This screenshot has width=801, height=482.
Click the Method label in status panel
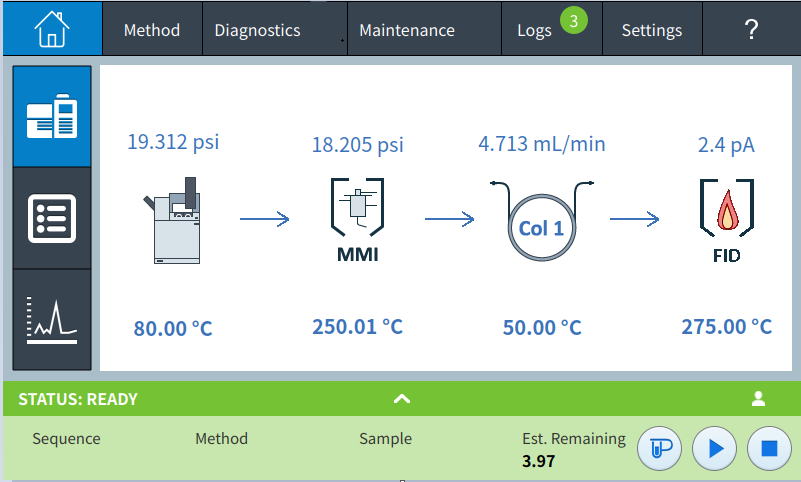(x=222, y=439)
